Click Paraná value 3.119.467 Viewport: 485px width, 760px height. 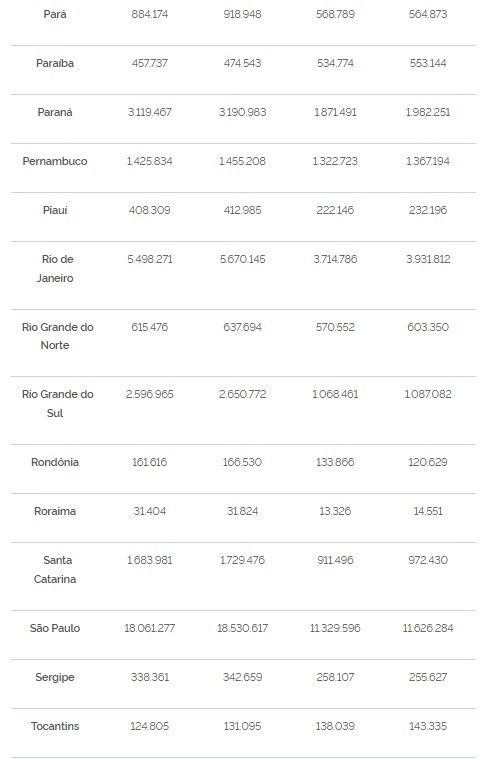150,112
